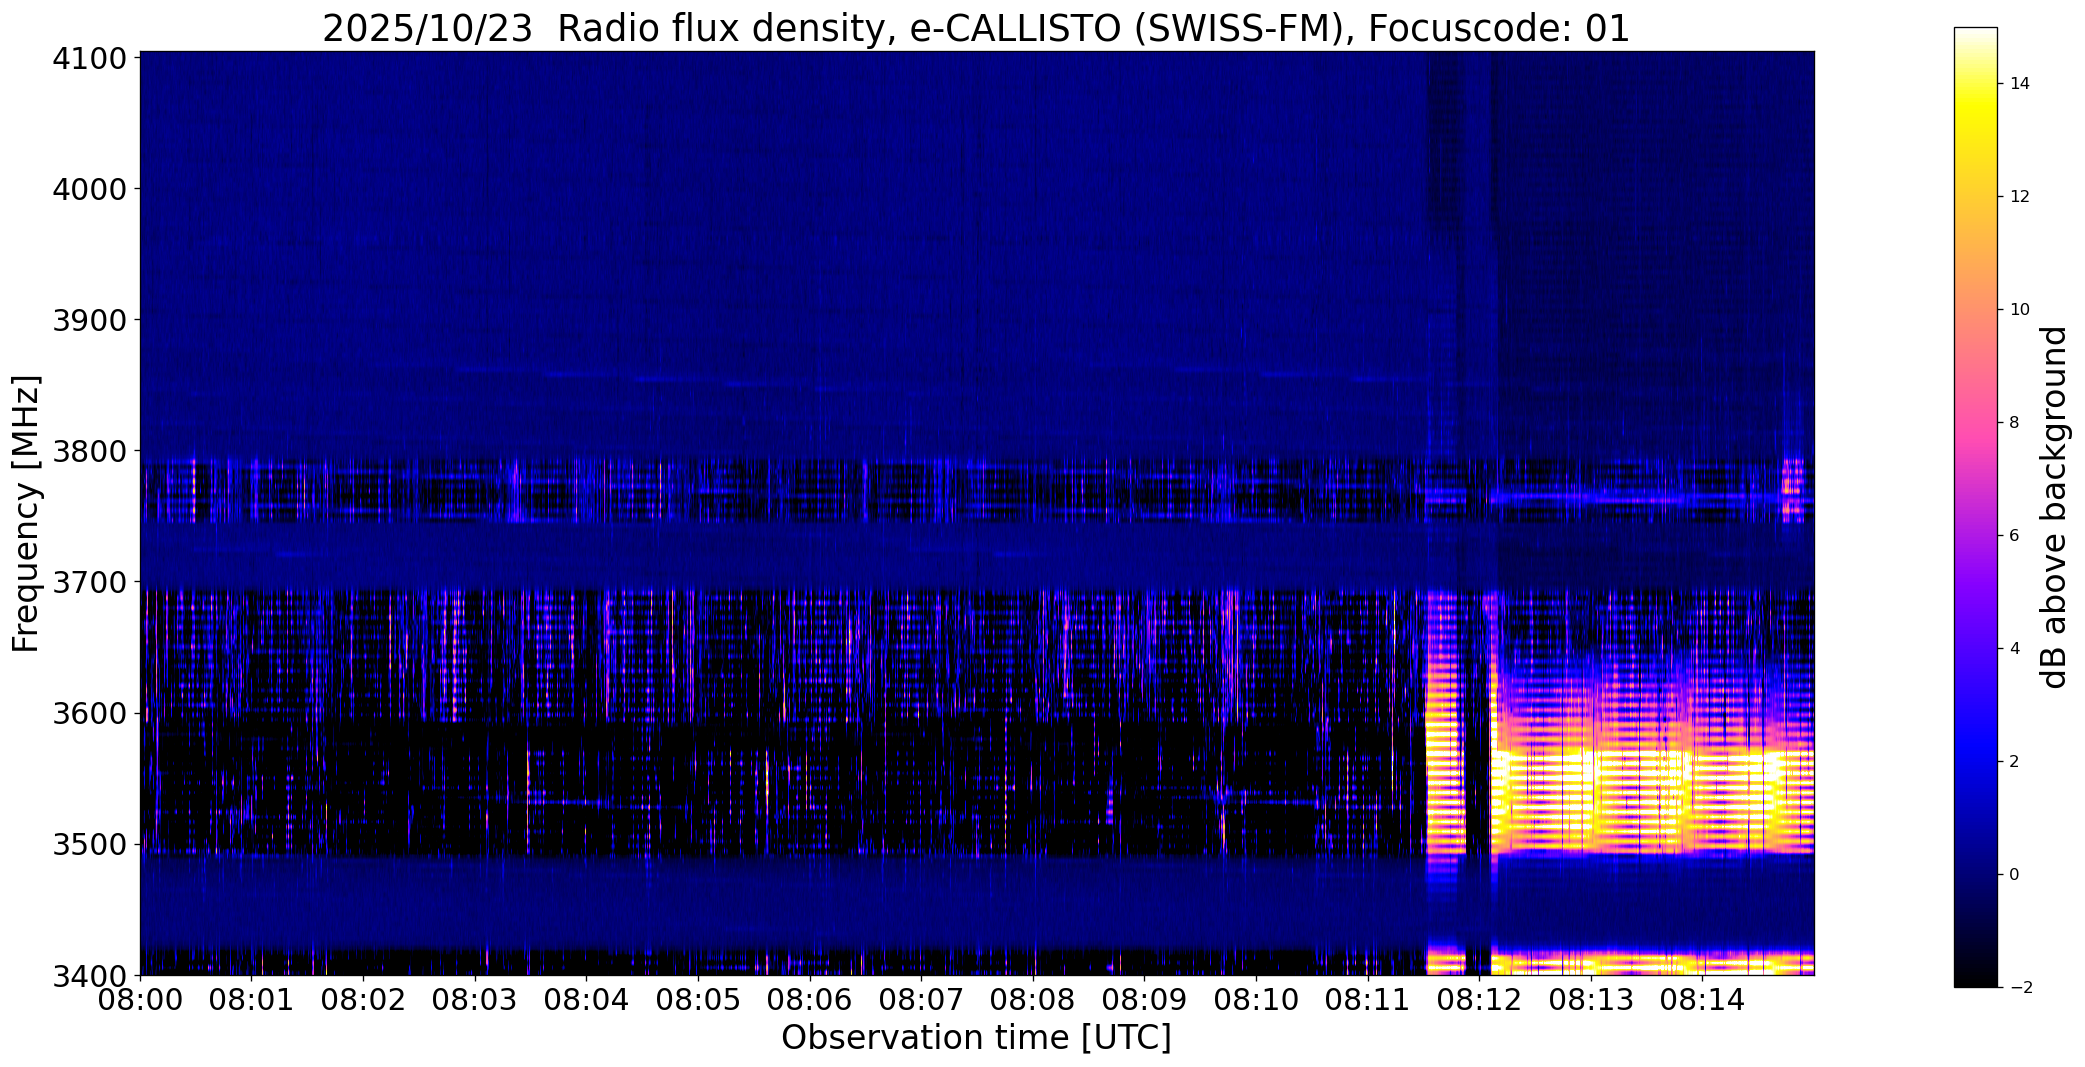The width and height of the screenshot is (2085, 1067).
Task: Click the color scale bar
Action: (1976, 507)
